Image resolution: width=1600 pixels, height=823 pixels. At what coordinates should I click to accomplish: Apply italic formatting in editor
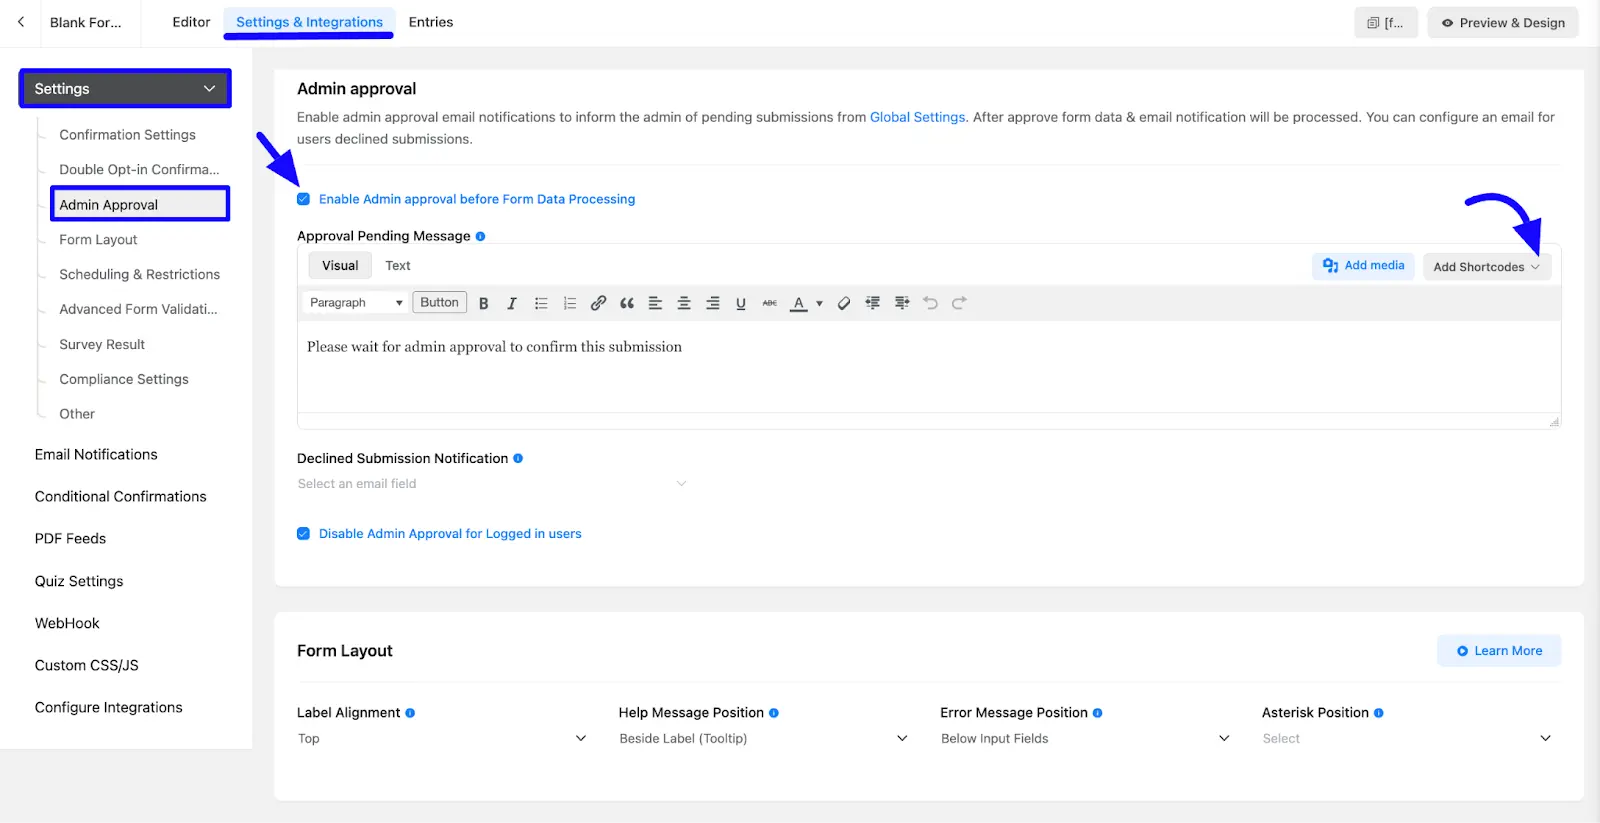[x=512, y=303]
